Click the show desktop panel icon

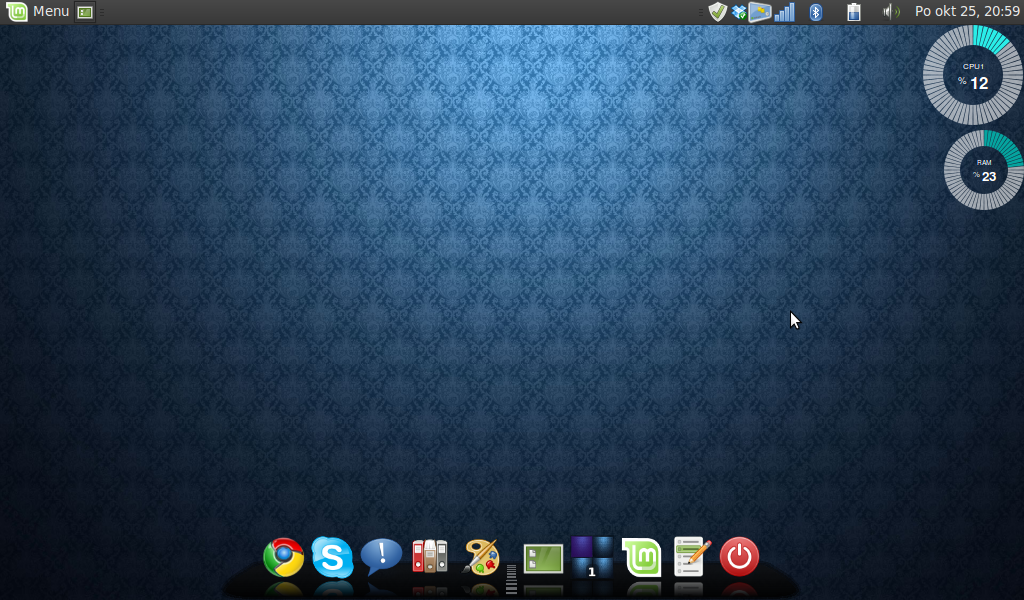(x=84, y=12)
